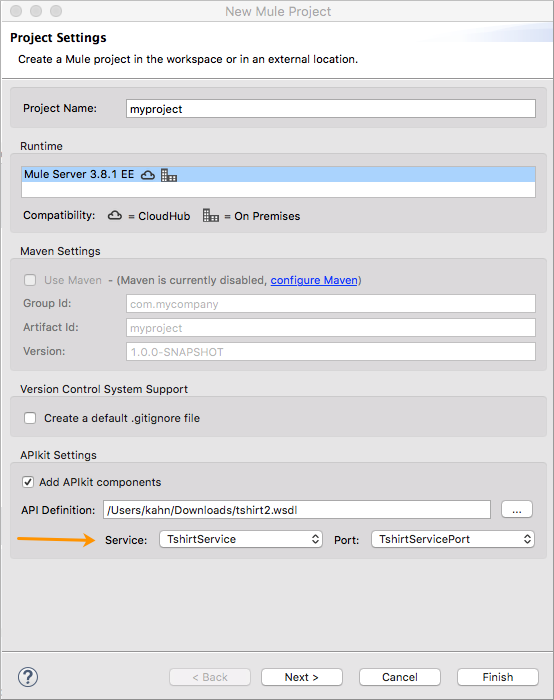554x700 pixels.
Task: Open the Service dropdown showing TshirtService
Action: (x=241, y=539)
